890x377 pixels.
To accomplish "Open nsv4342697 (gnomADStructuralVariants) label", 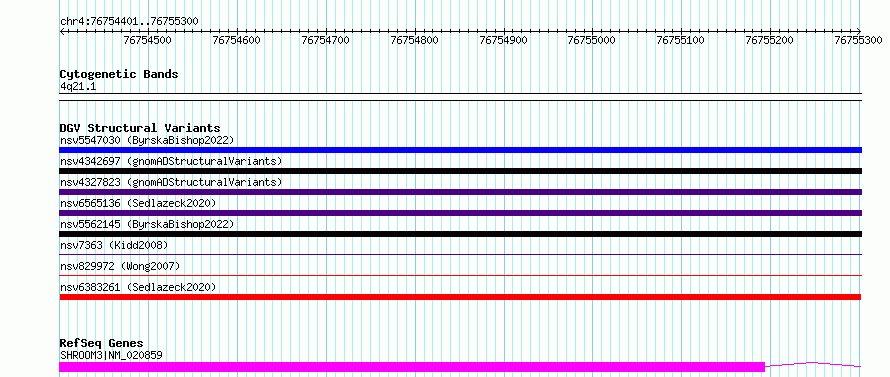I will click(x=171, y=161).
